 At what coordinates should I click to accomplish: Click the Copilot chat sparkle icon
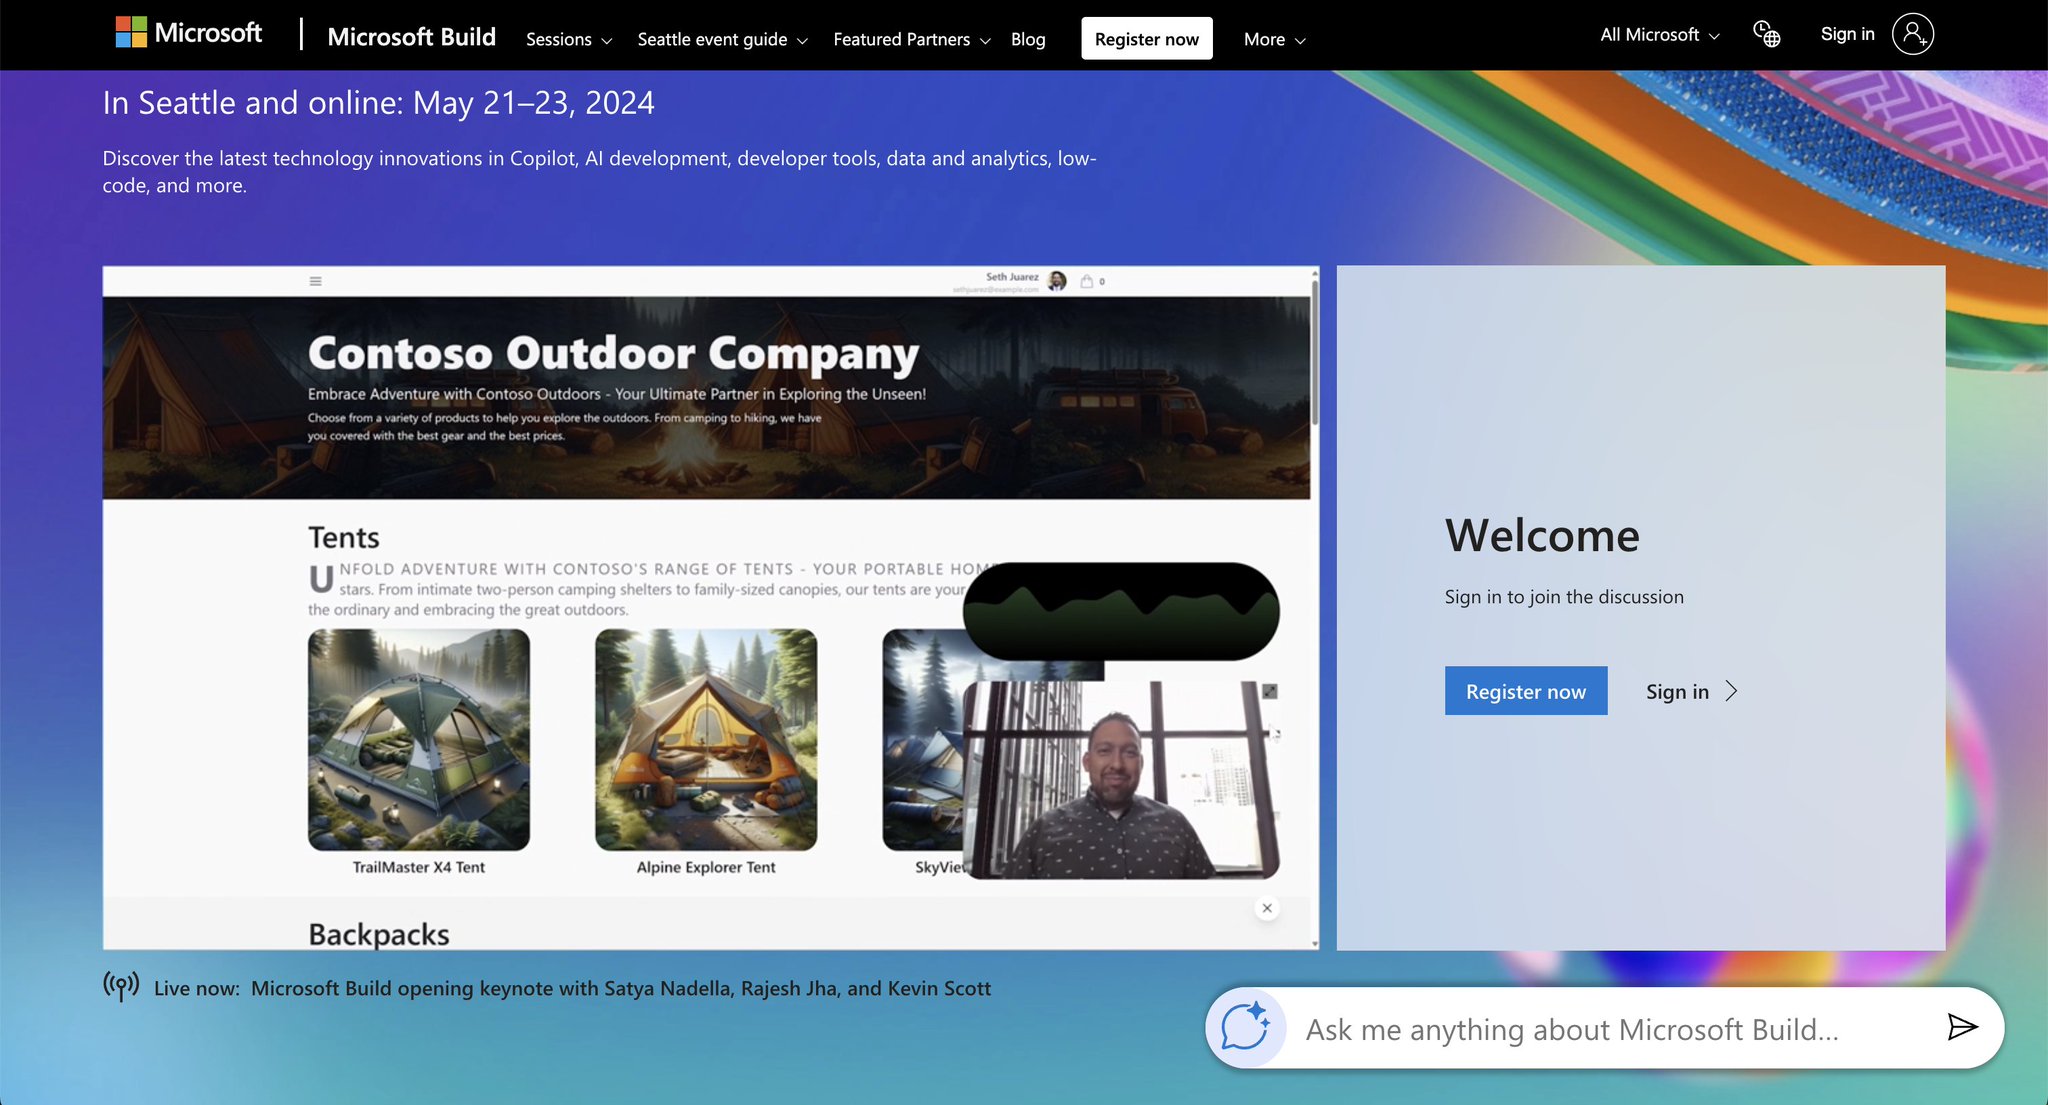[1245, 1027]
